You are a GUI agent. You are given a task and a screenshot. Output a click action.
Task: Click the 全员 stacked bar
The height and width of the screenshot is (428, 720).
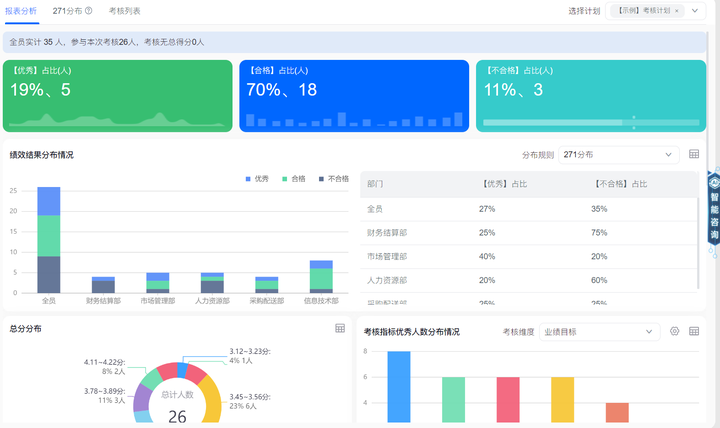pyautogui.click(x=49, y=240)
